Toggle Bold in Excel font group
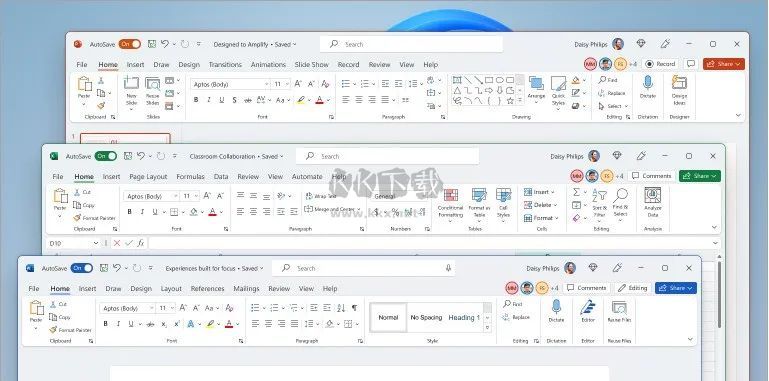 point(129,212)
